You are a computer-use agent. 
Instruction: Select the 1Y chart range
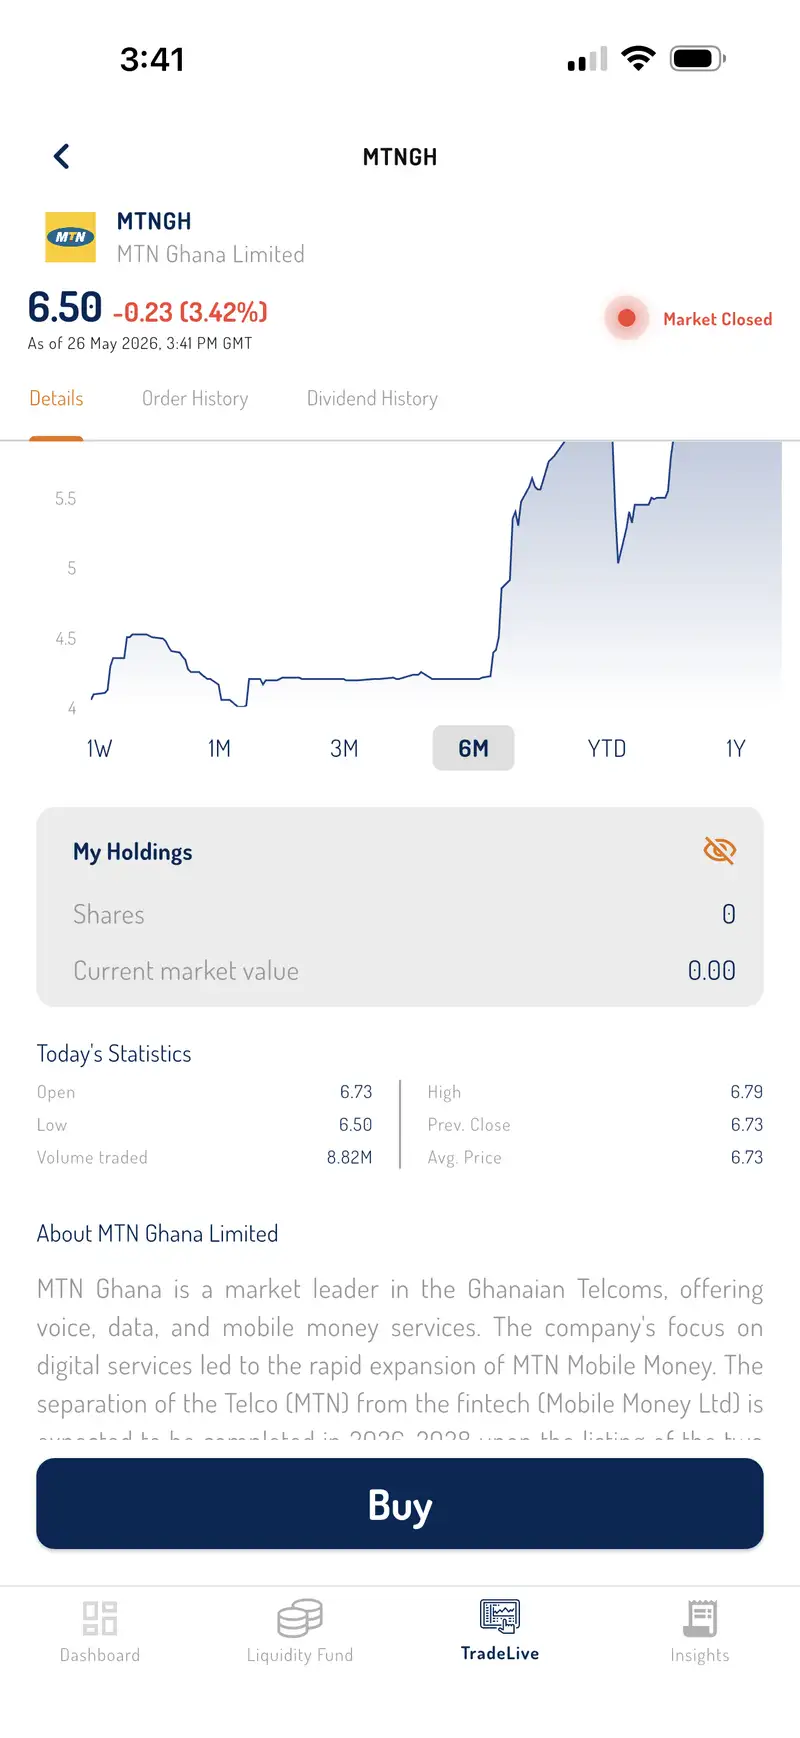point(735,748)
